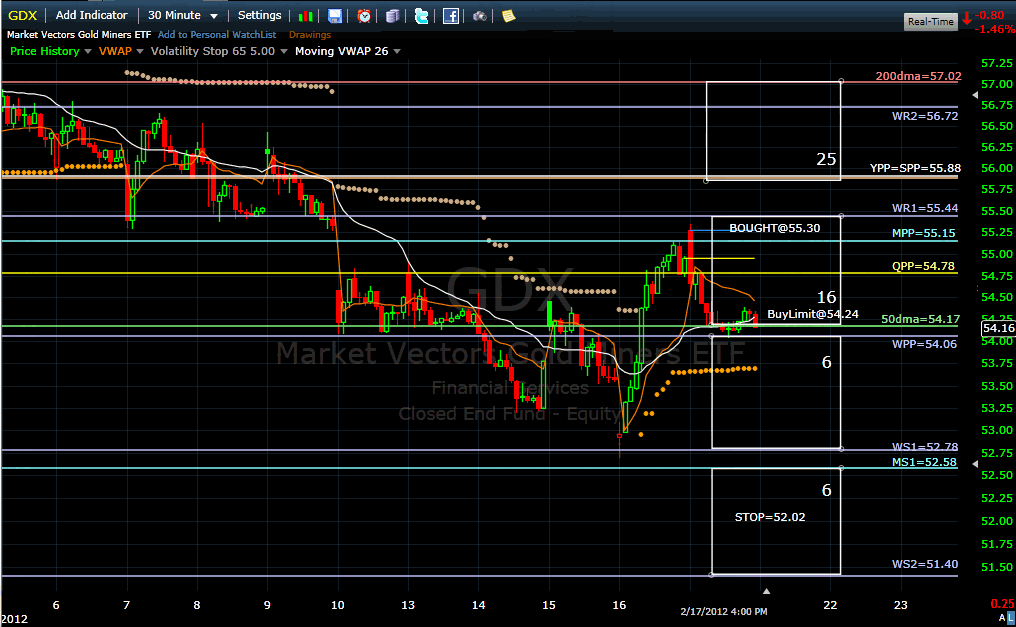Expand the VWAP indicator dropdown arrow

point(140,51)
